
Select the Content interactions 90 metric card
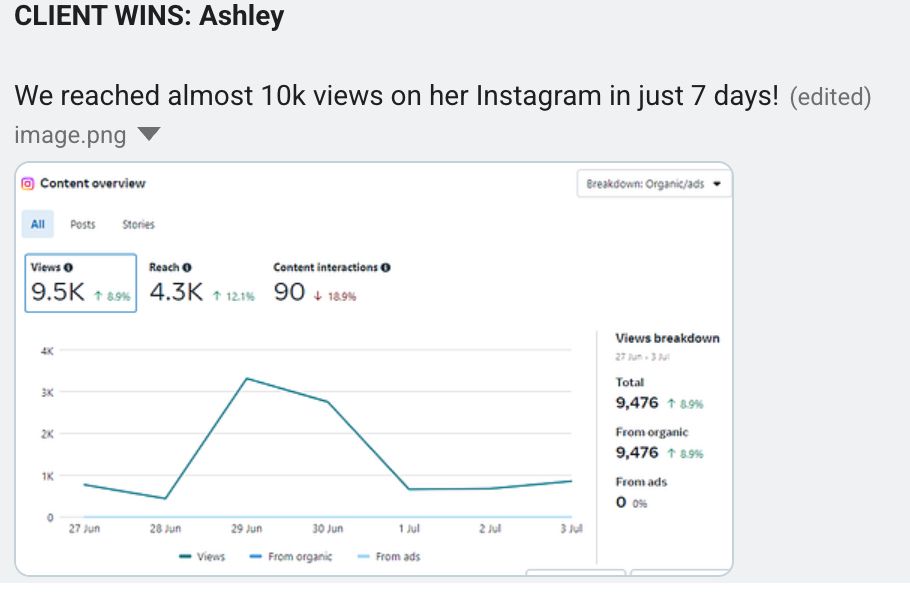330,283
